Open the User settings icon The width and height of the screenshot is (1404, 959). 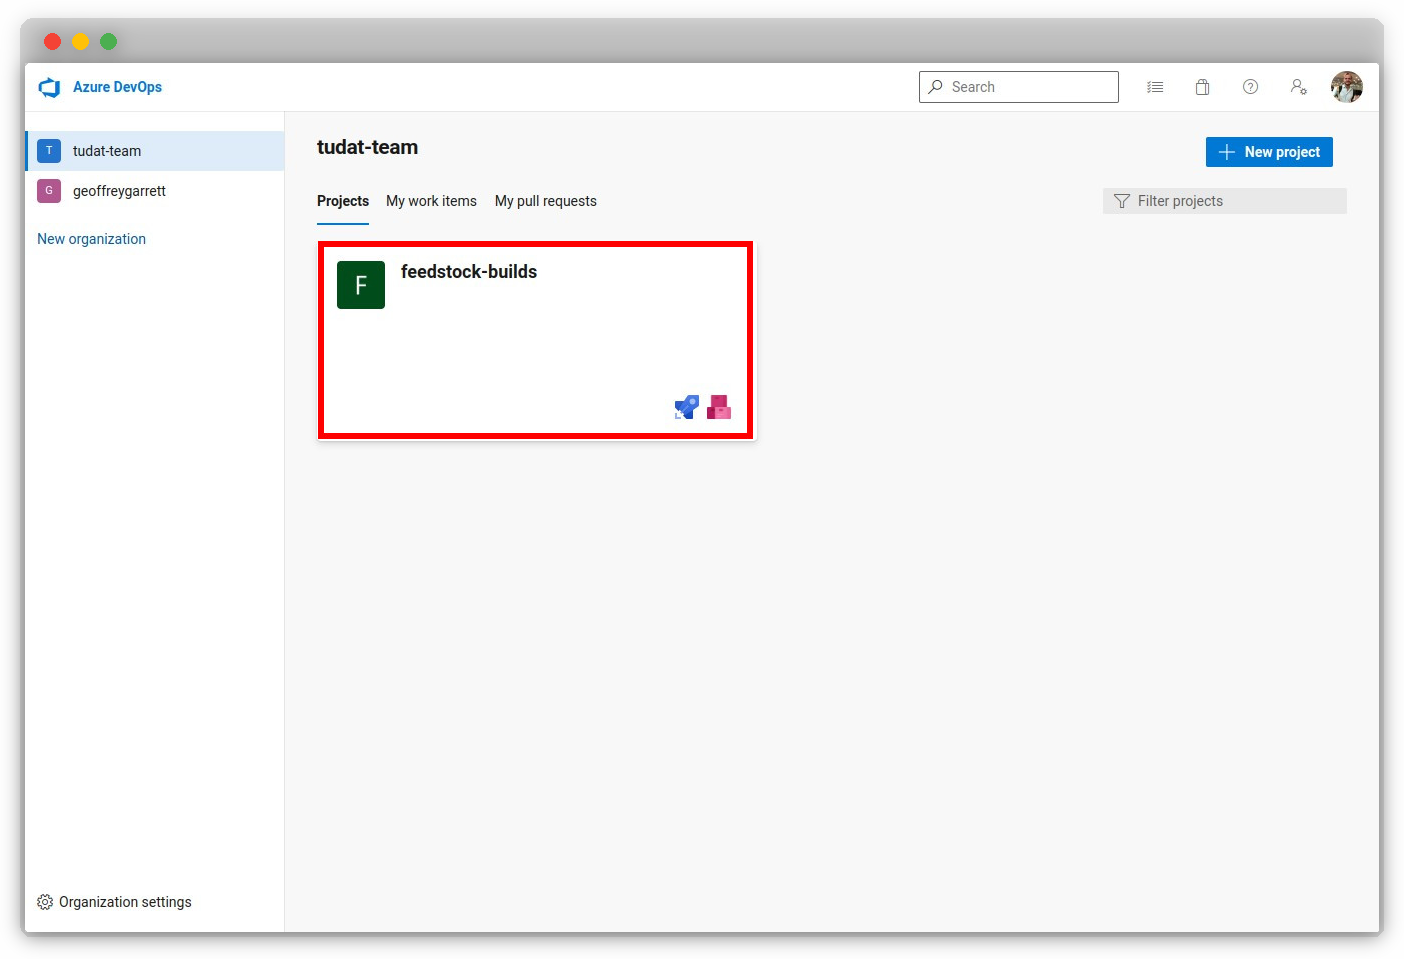[x=1298, y=87]
